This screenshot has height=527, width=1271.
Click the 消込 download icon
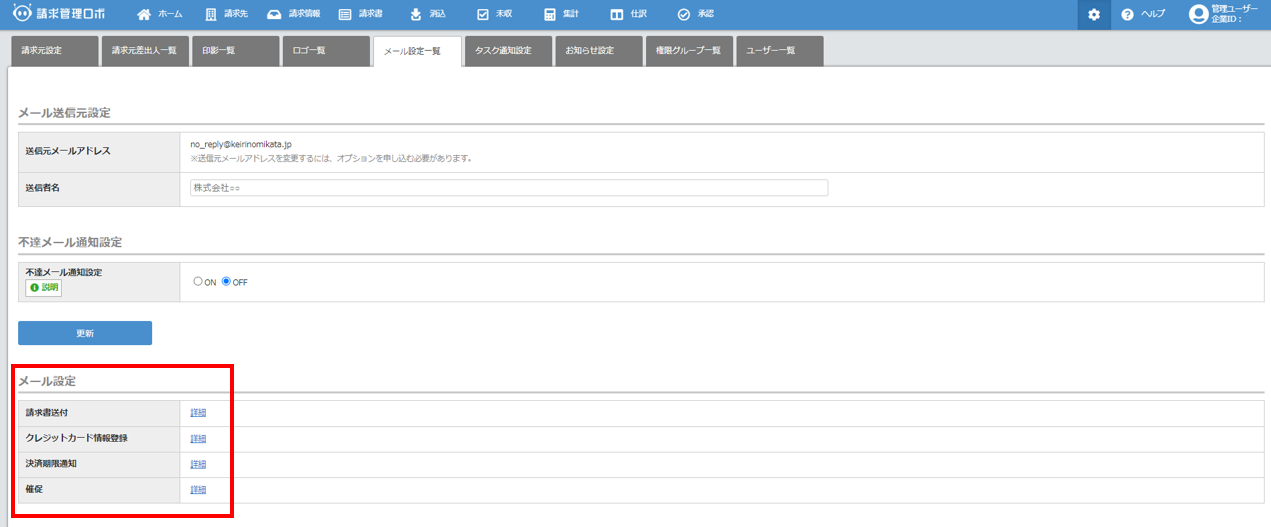tap(416, 15)
